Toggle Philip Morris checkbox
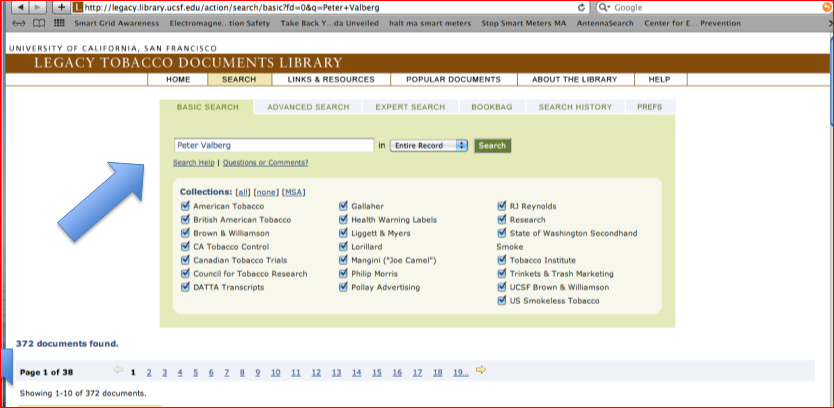 pos(343,273)
